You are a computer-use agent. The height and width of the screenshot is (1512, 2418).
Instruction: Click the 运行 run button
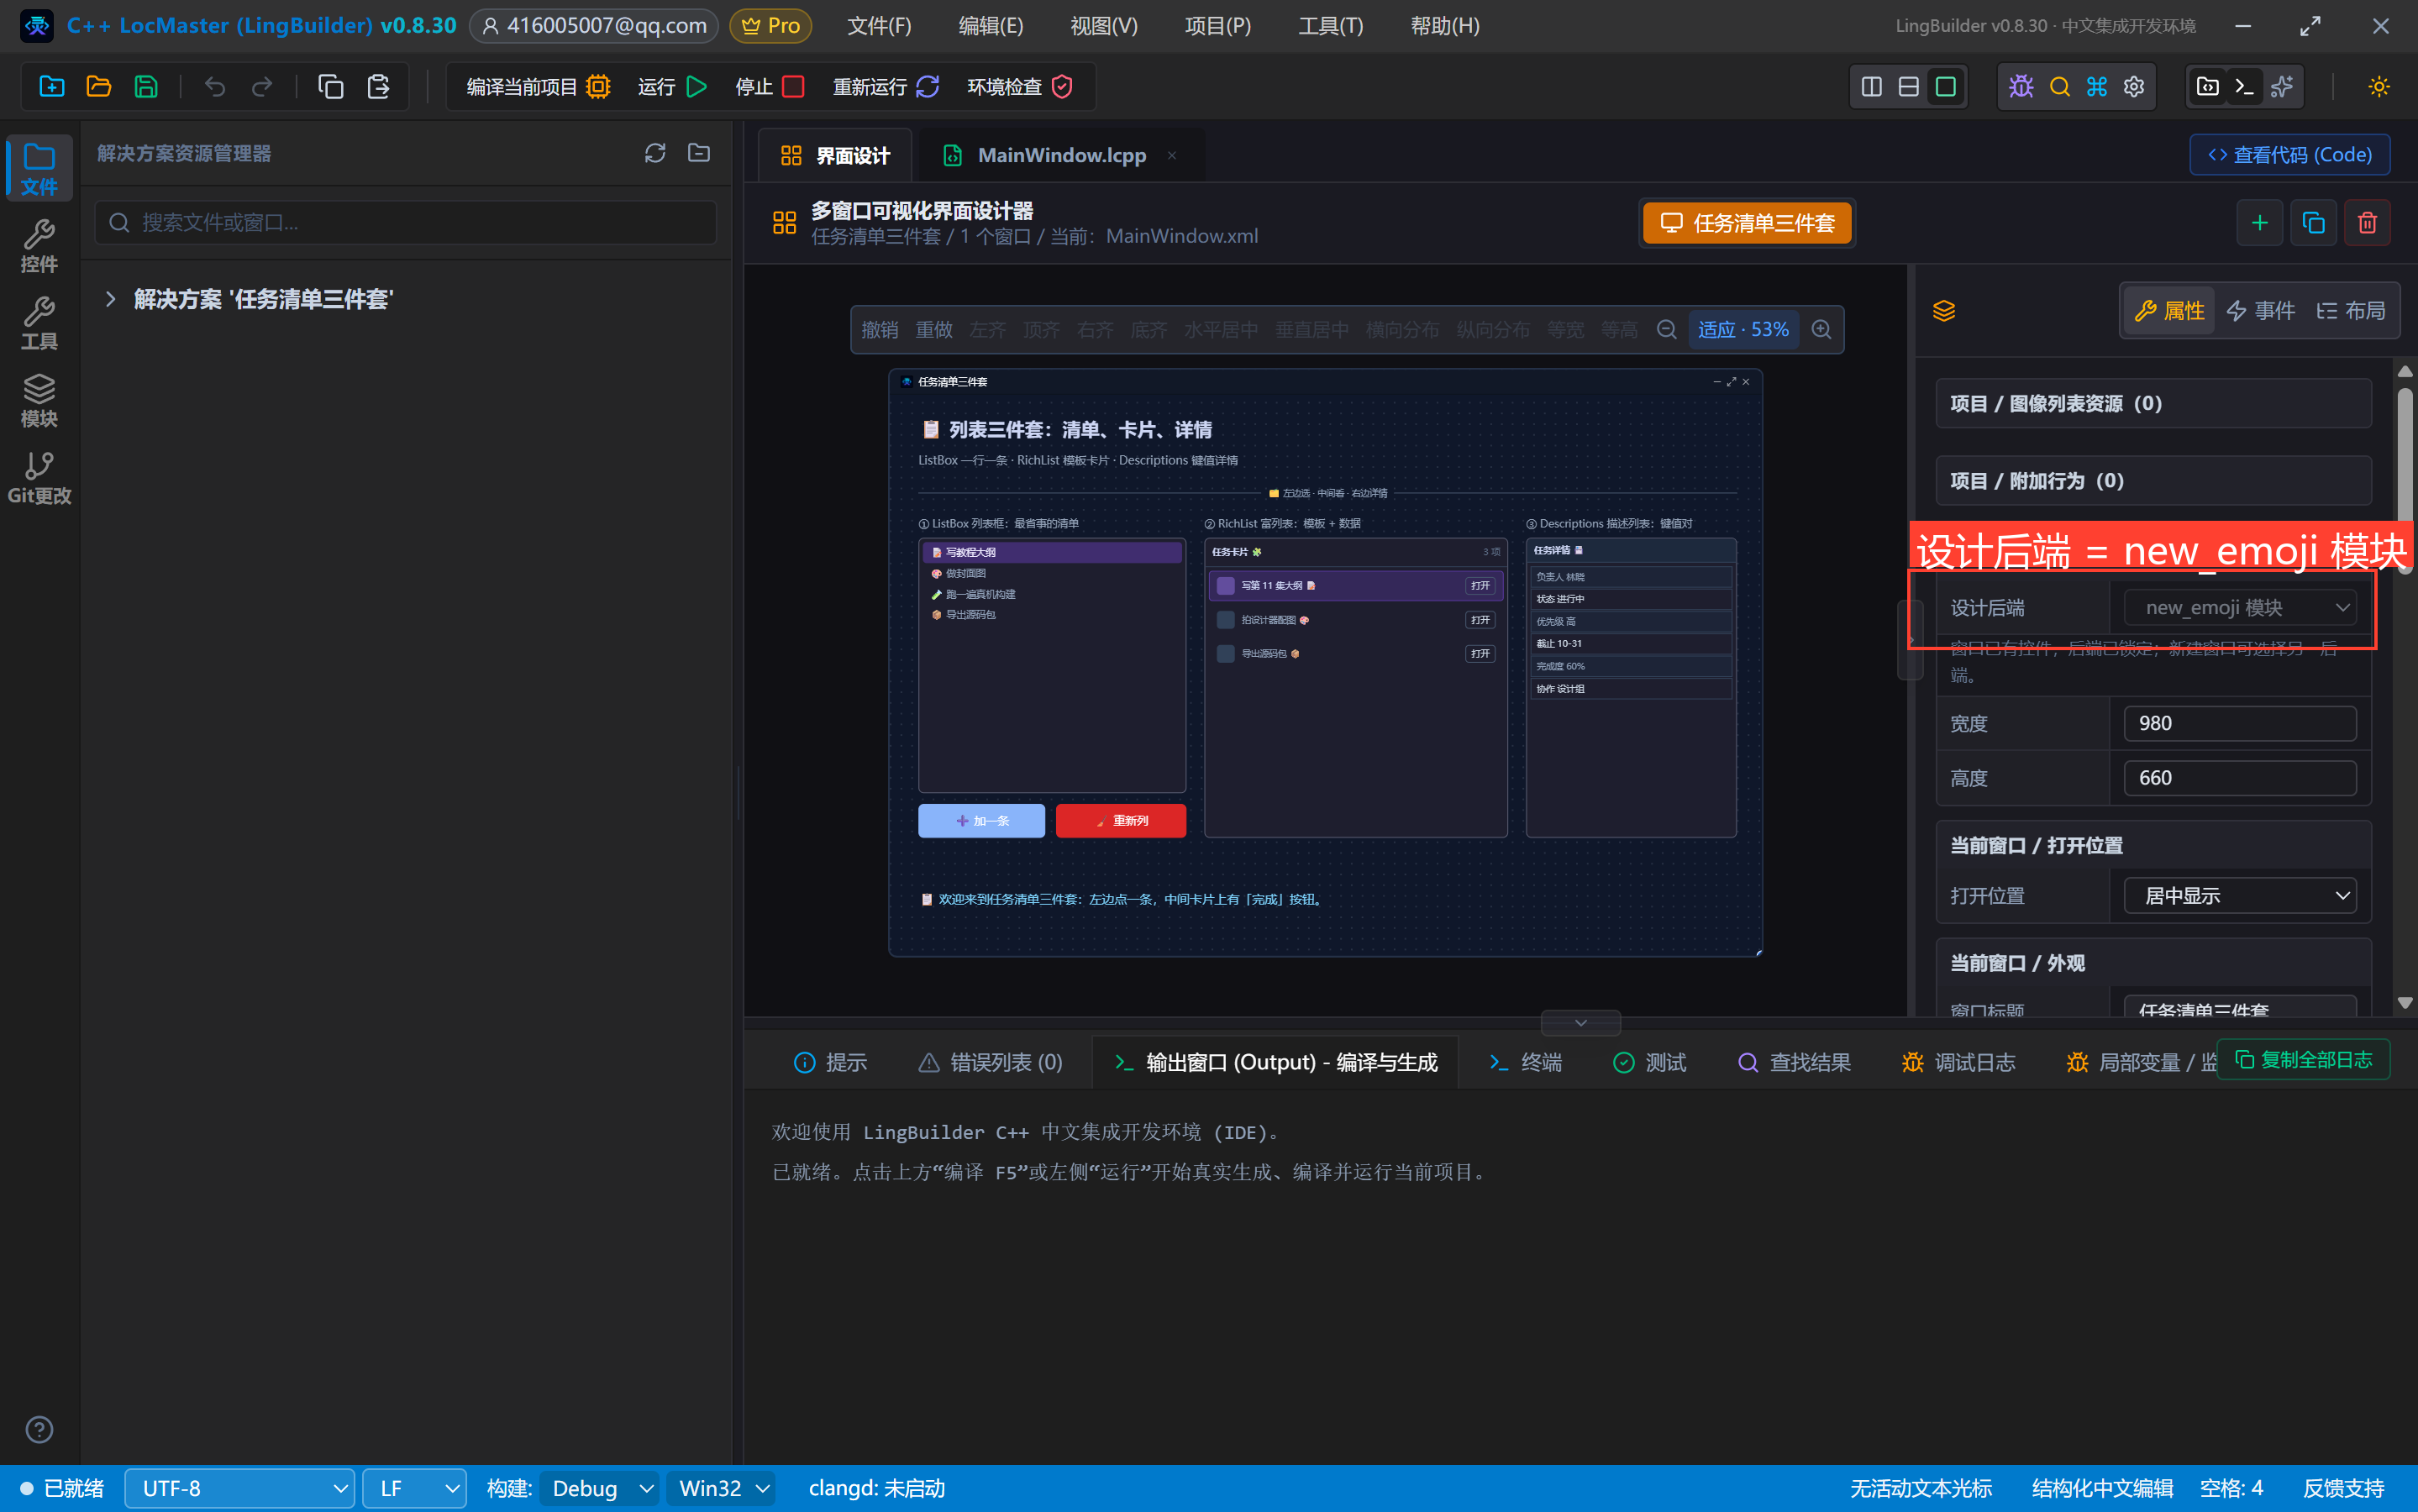[x=673, y=87]
